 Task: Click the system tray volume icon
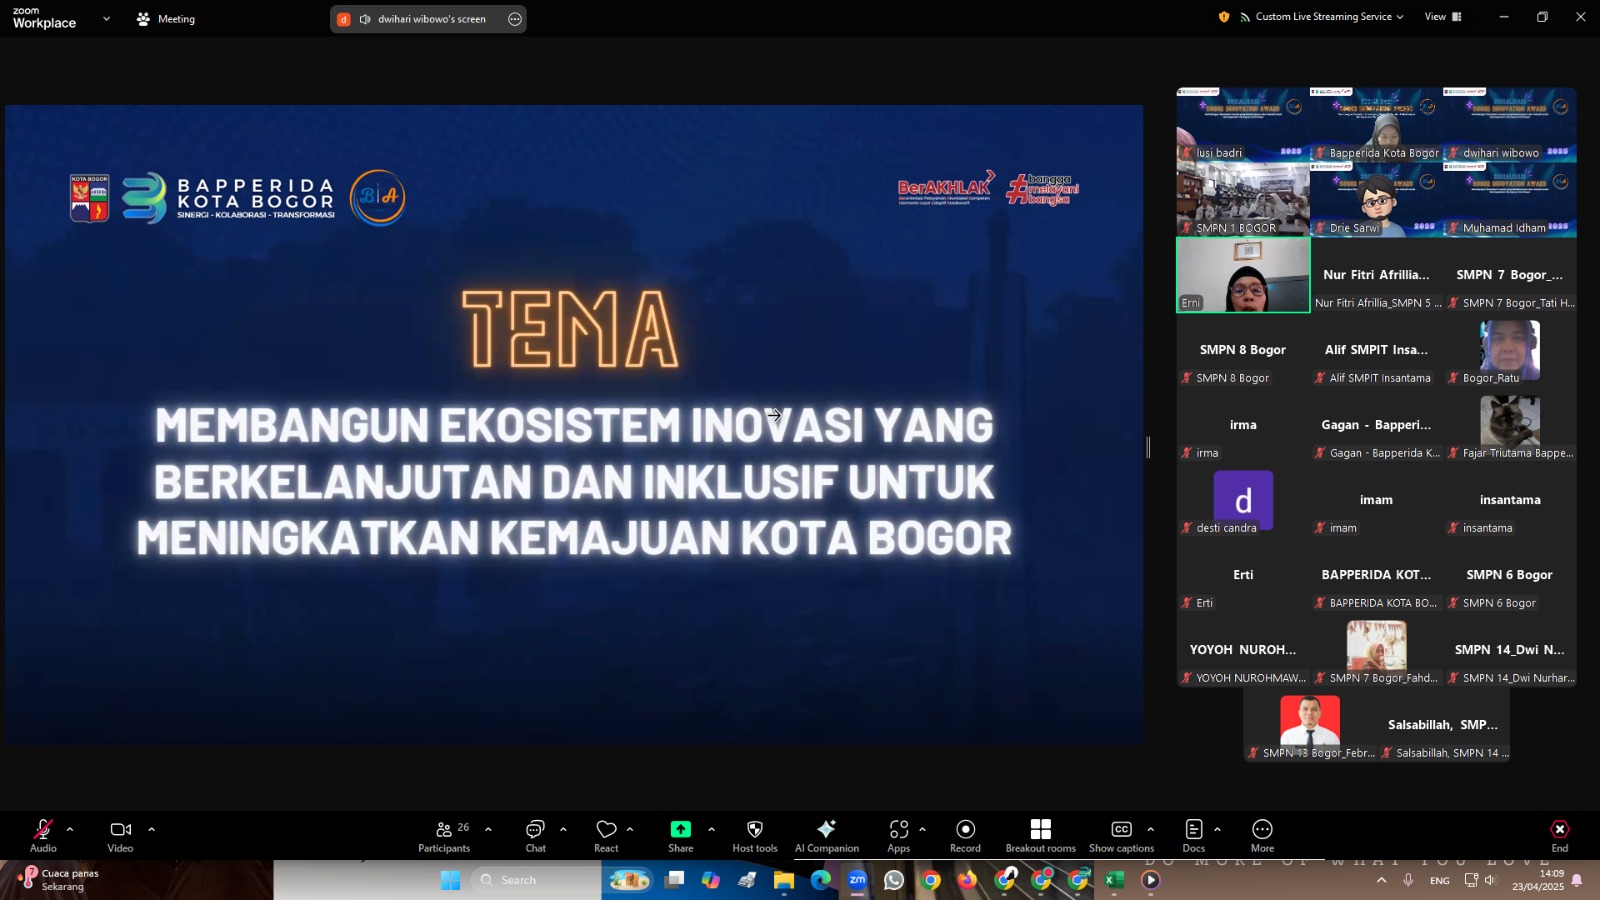(1491, 880)
